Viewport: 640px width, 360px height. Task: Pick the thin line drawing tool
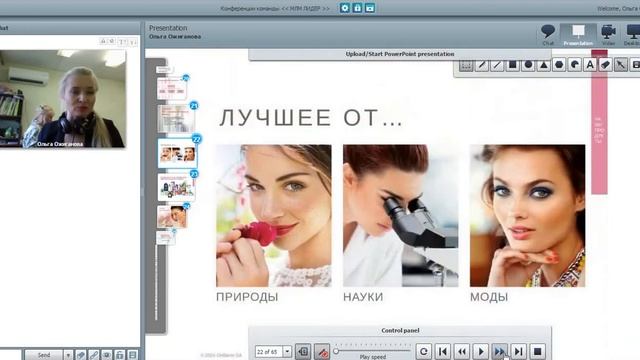(497, 65)
